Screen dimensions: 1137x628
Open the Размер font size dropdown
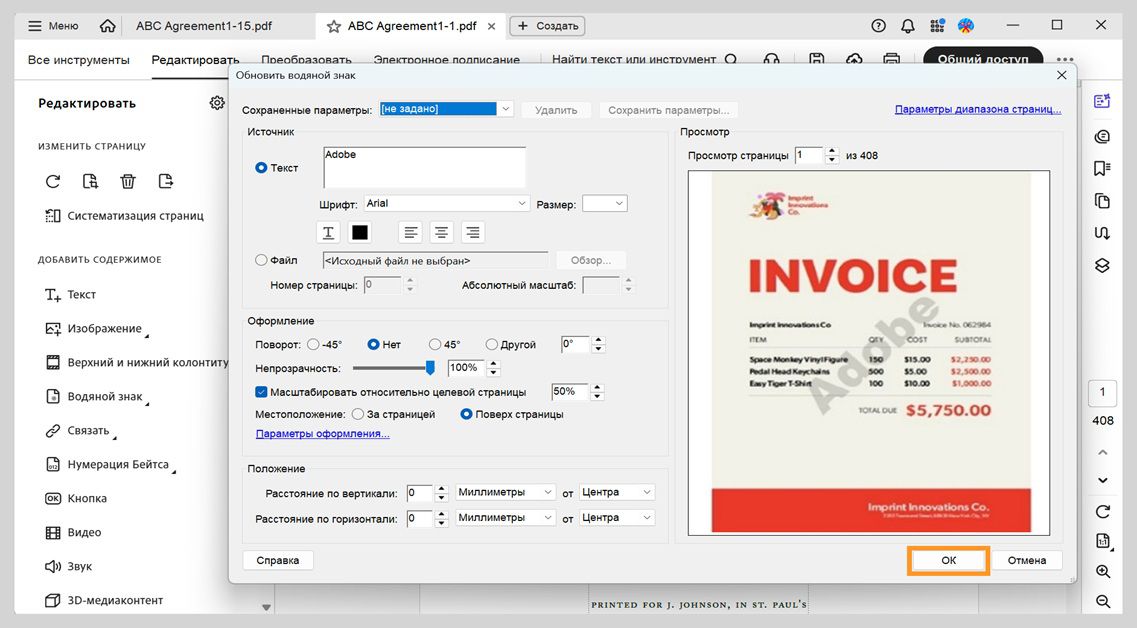[605, 204]
